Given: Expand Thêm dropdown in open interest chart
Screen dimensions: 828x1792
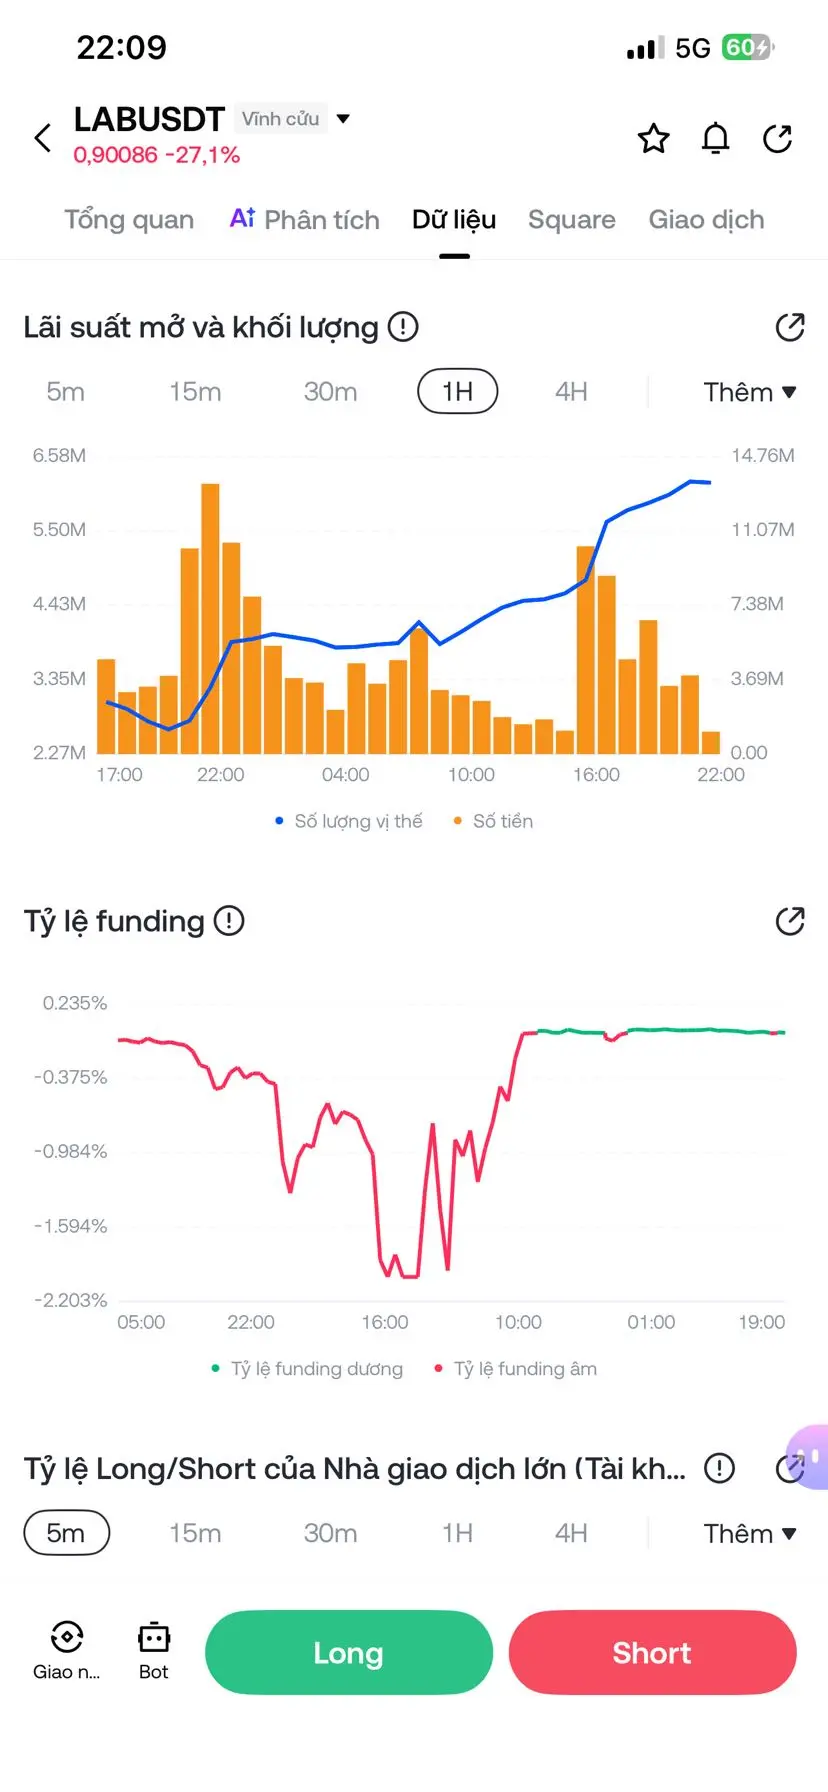Looking at the screenshot, I should pos(749,392).
